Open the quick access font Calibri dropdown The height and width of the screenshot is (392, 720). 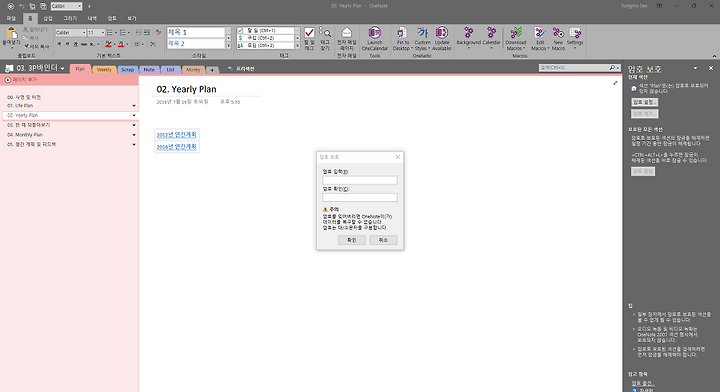pos(79,6)
